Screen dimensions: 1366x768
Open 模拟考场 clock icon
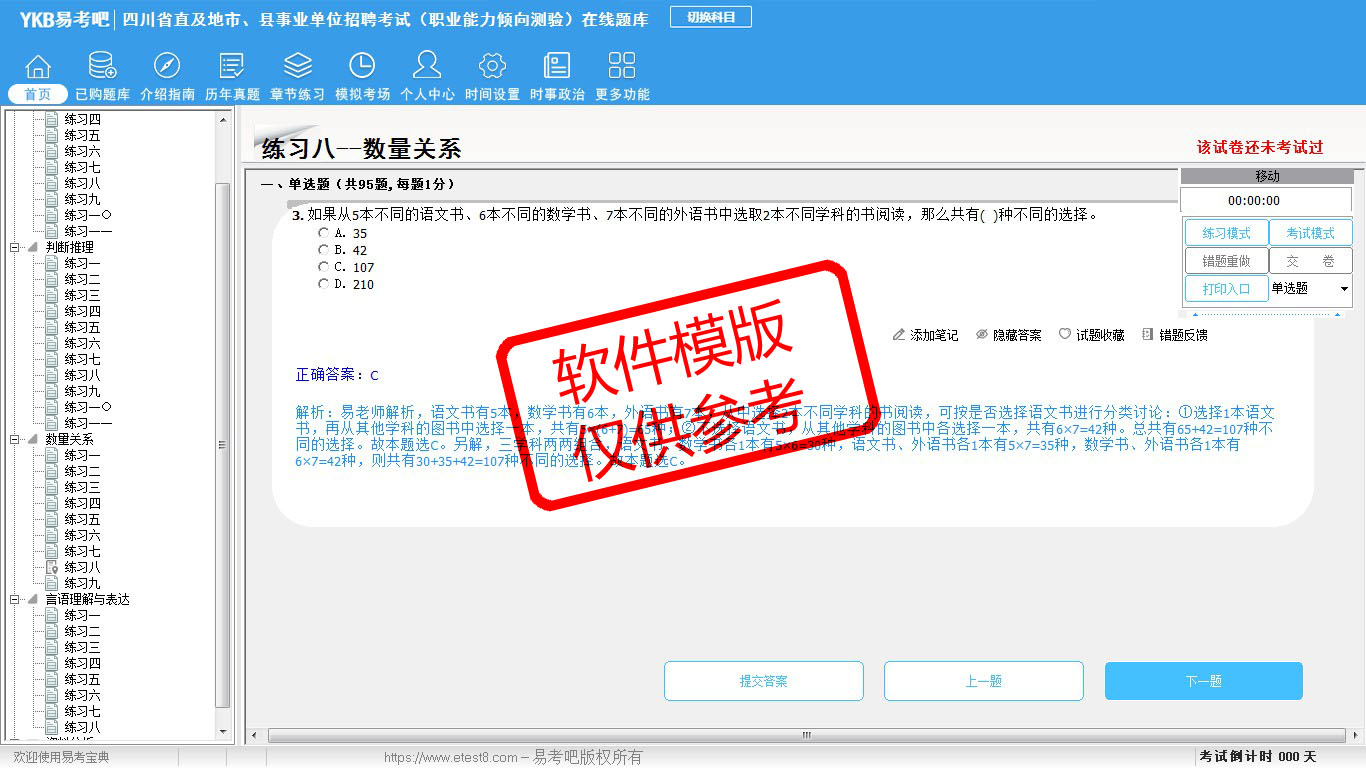[x=362, y=67]
